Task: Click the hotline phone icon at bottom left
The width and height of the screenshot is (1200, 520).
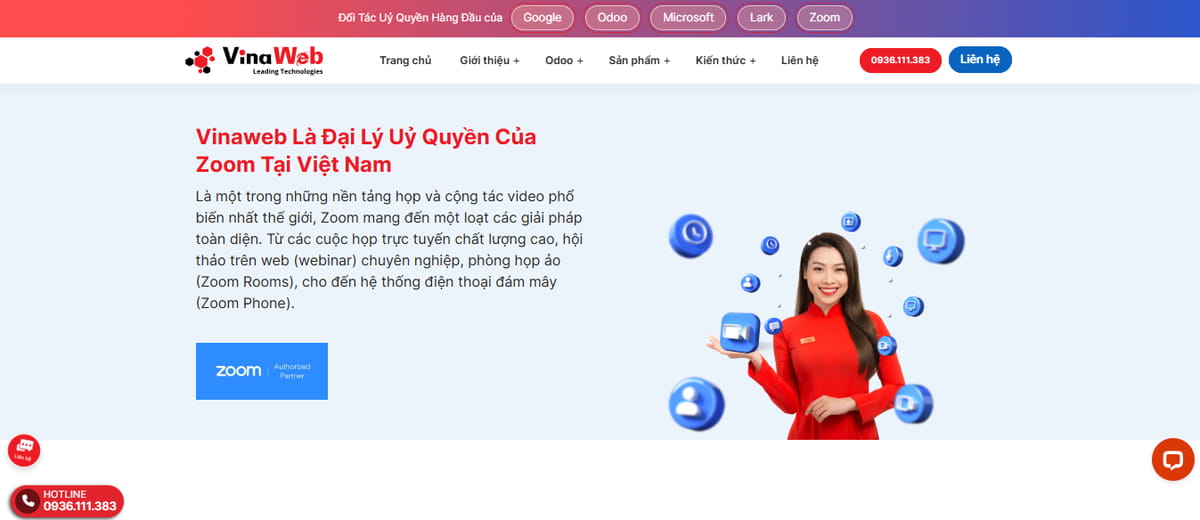Action: coord(28,500)
